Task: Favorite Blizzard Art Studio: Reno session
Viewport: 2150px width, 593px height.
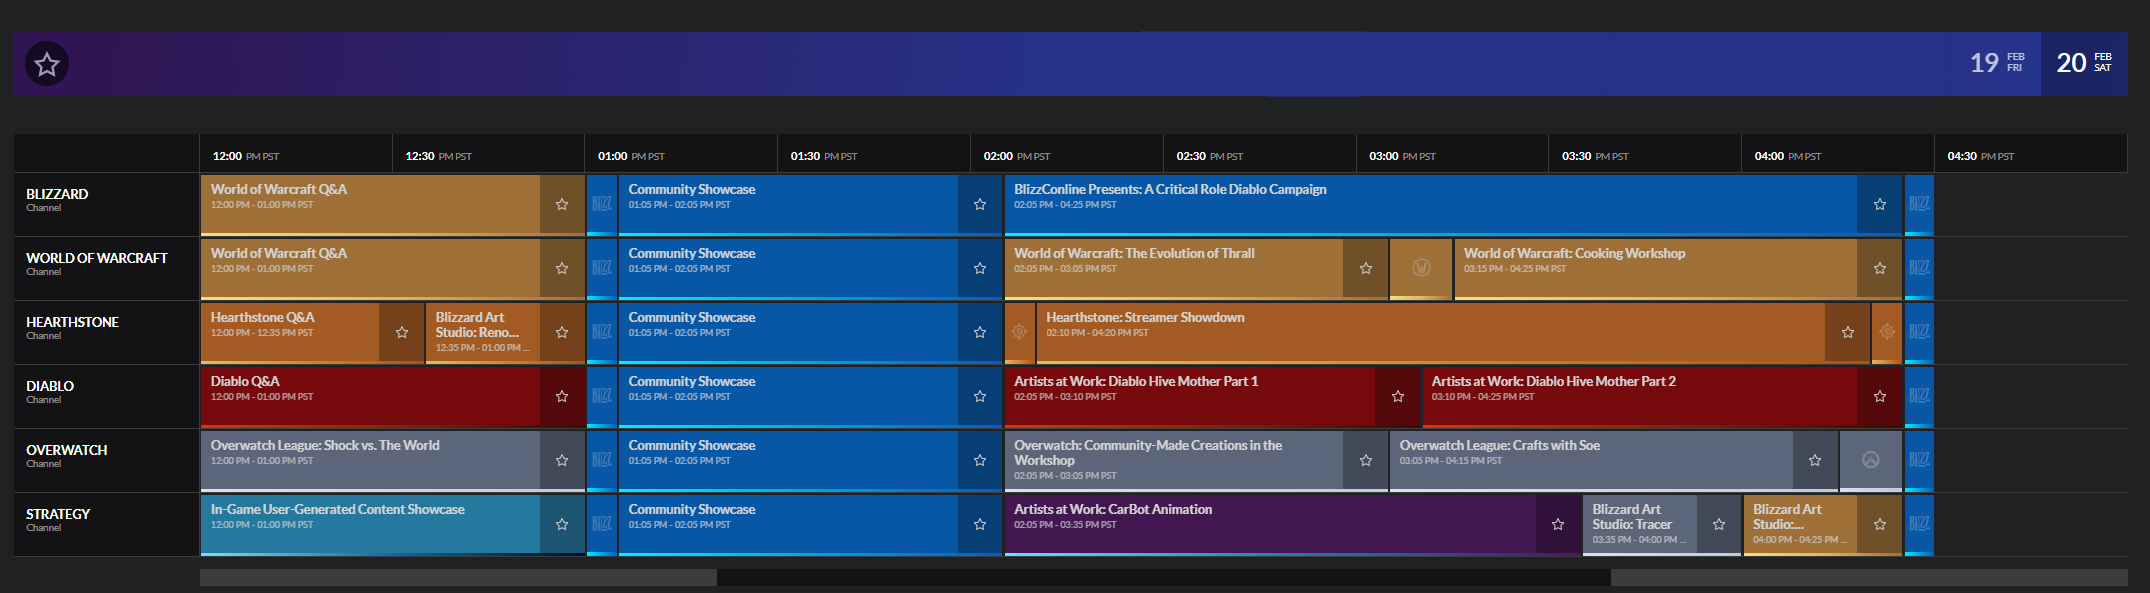Action: (x=562, y=332)
